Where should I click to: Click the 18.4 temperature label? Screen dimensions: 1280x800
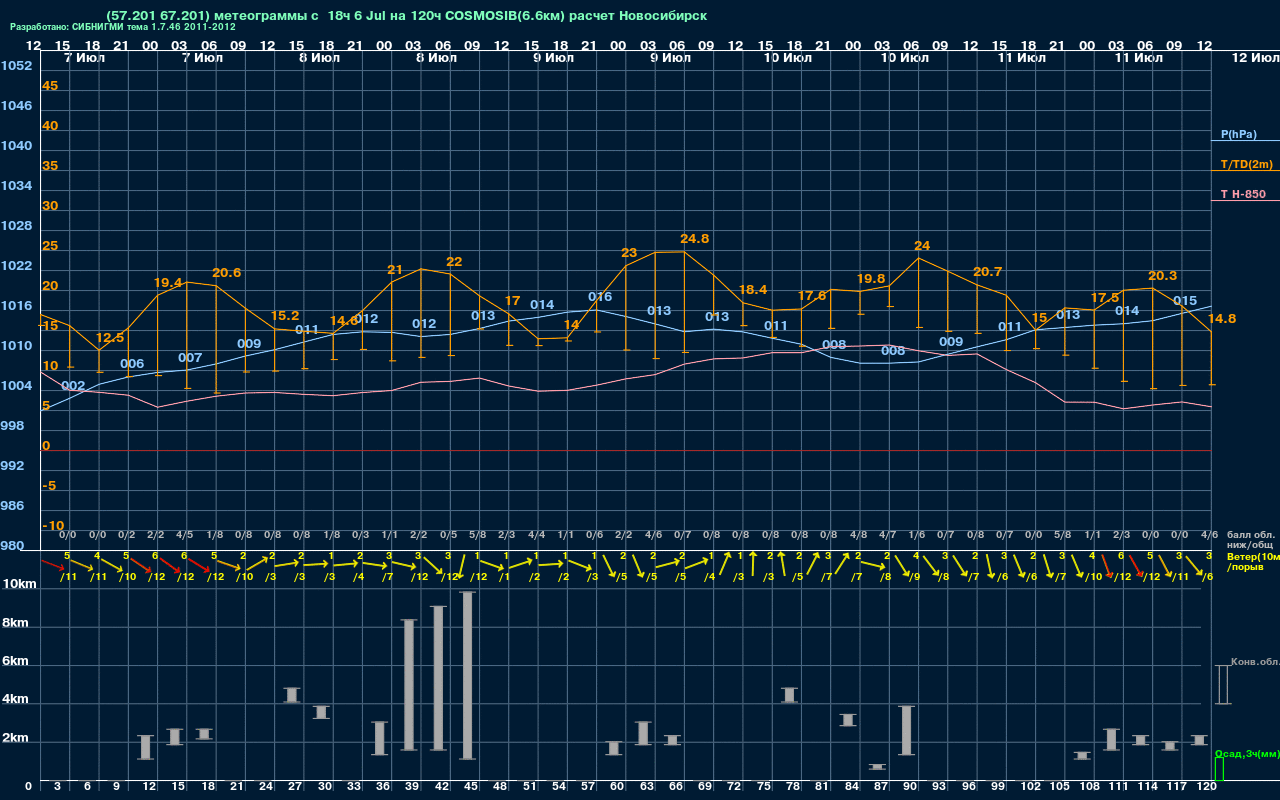[752, 290]
